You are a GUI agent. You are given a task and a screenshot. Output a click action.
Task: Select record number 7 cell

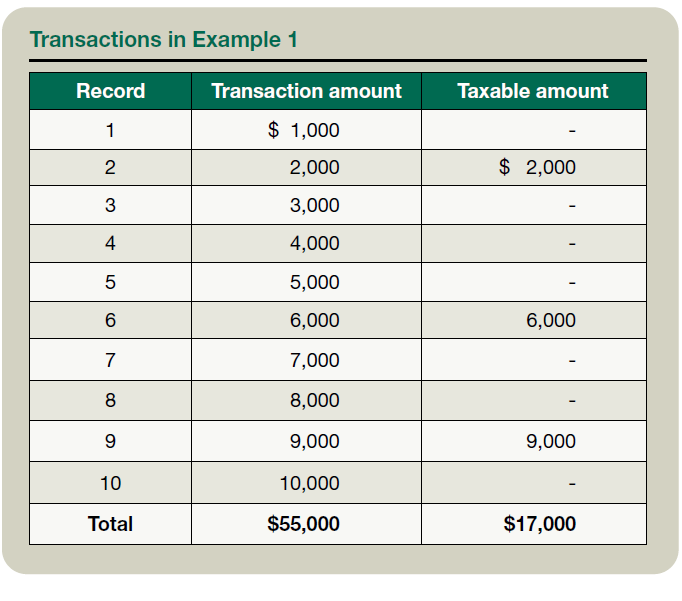pos(110,360)
